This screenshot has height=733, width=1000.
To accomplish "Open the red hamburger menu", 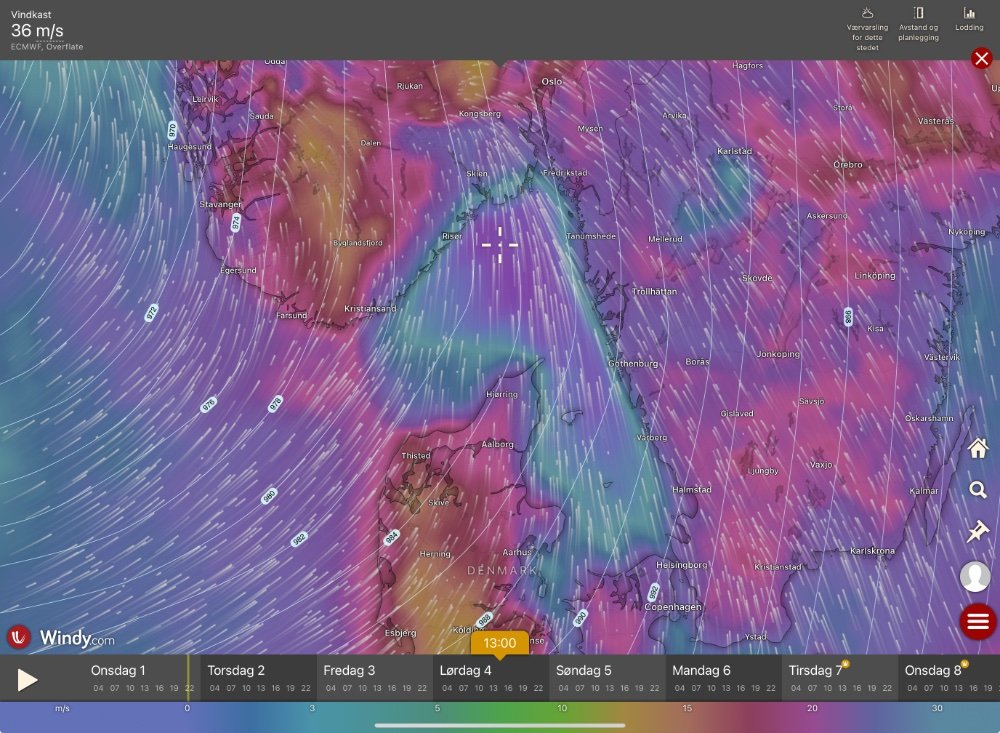I will [x=977, y=621].
